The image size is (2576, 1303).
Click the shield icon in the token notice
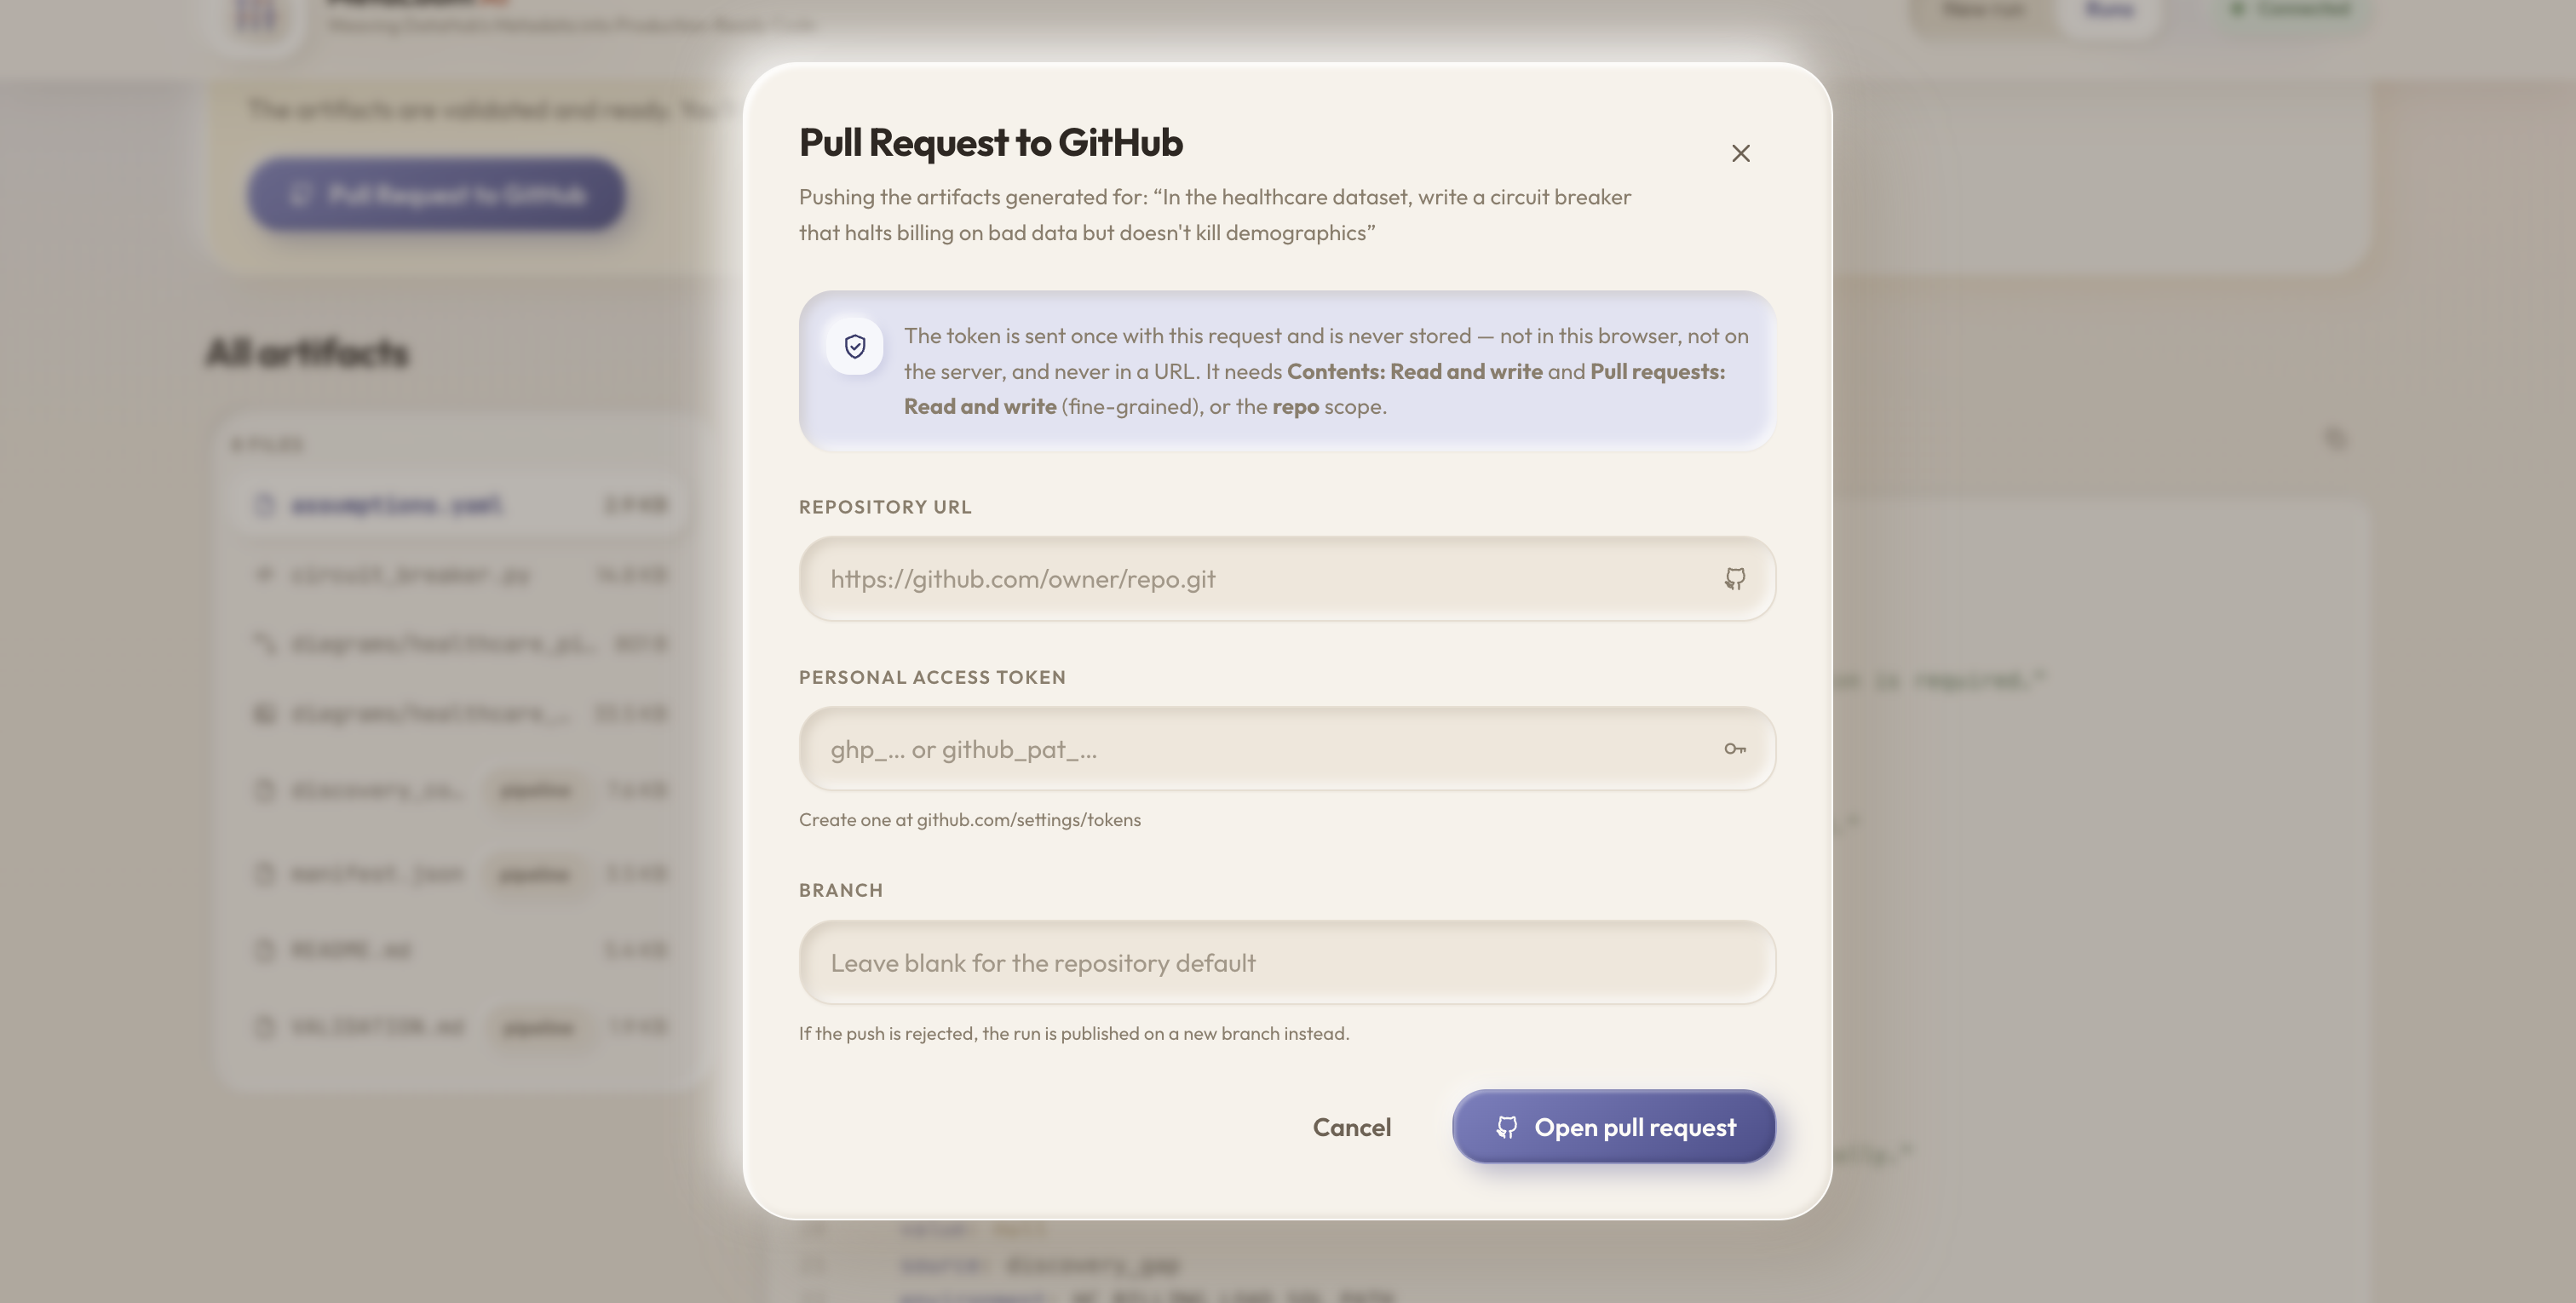pyautogui.click(x=854, y=346)
